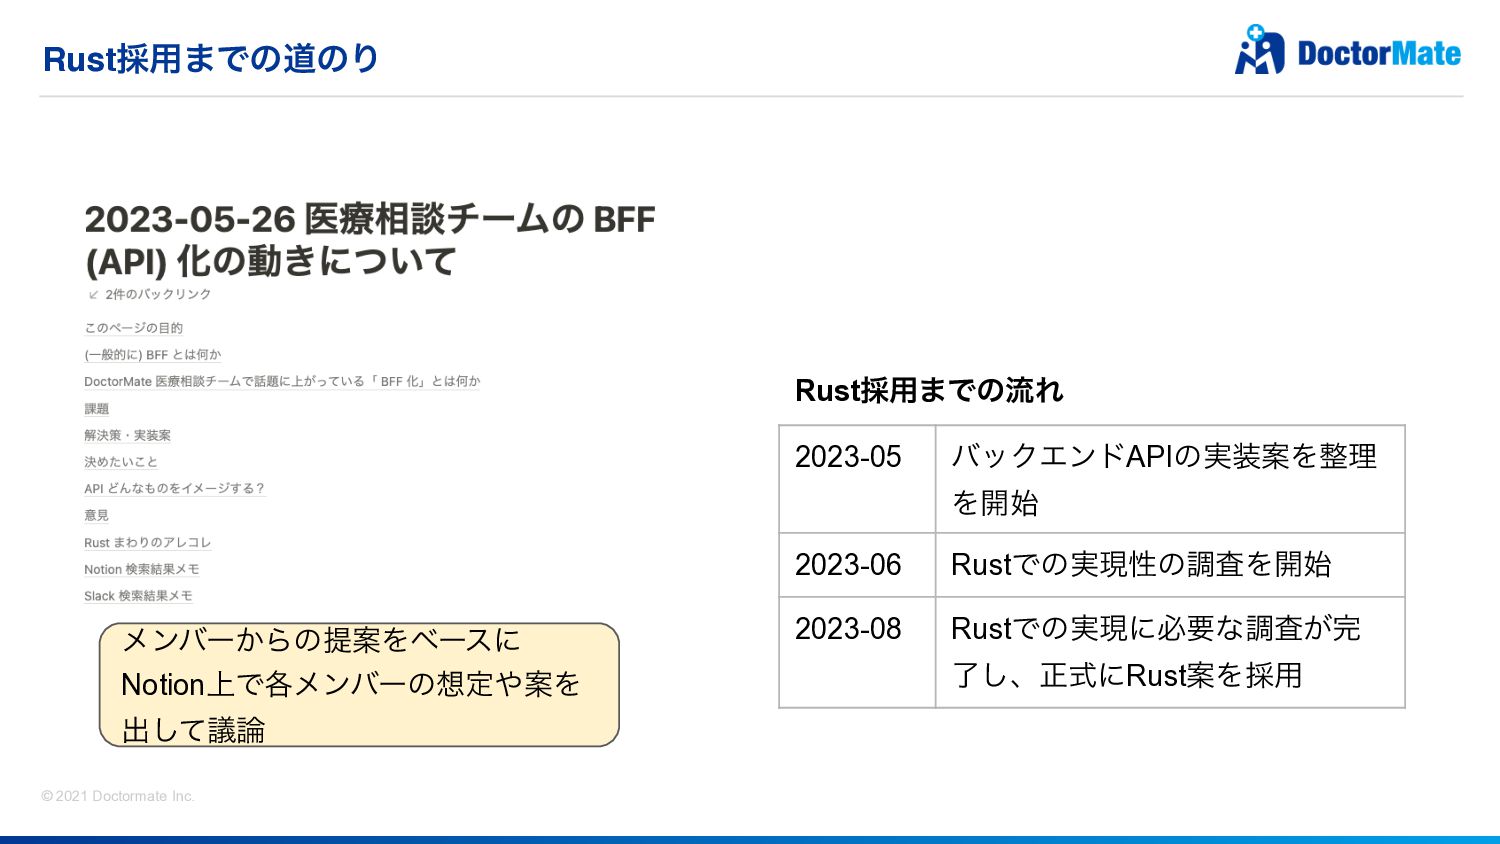Open the (一般的に) BFF とは何か link

point(152,355)
